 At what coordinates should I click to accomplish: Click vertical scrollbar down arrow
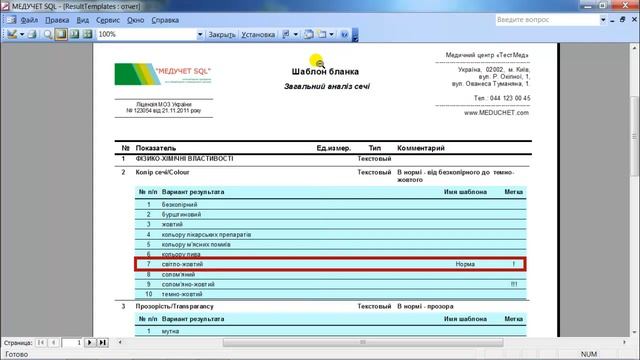(x=635, y=333)
